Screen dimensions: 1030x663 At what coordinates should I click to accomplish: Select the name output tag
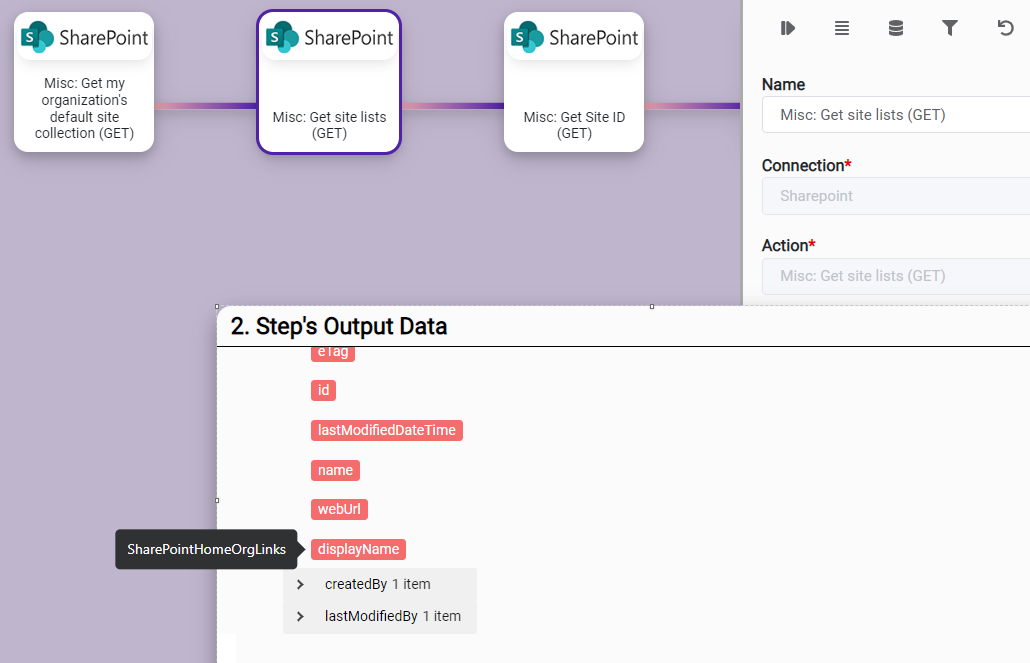click(335, 470)
